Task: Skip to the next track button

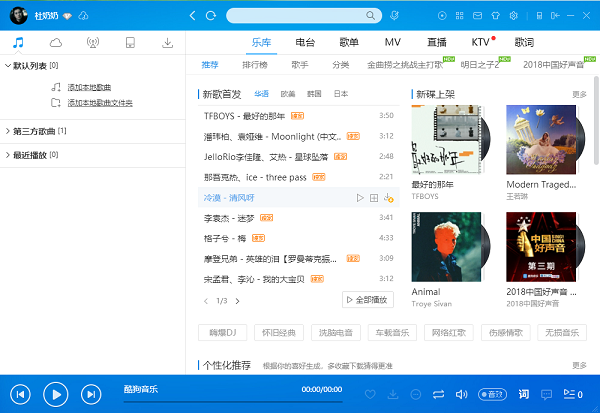Action: pos(91,394)
